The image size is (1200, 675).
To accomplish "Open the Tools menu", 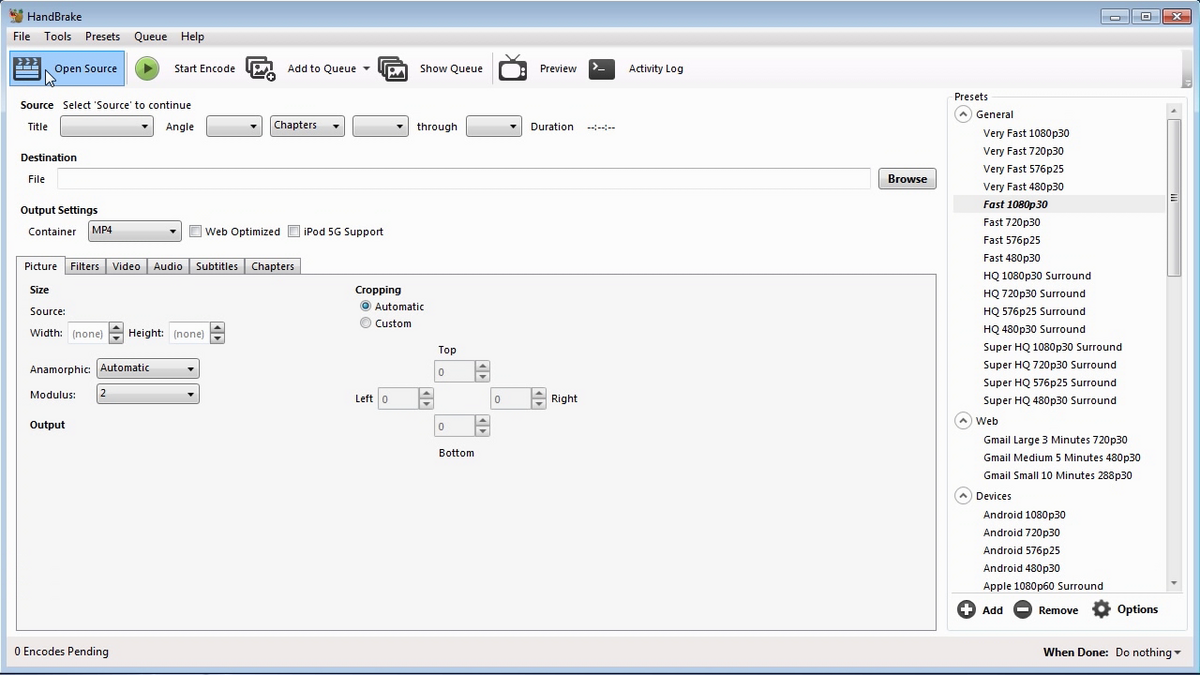I will click(x=58, y=36).
